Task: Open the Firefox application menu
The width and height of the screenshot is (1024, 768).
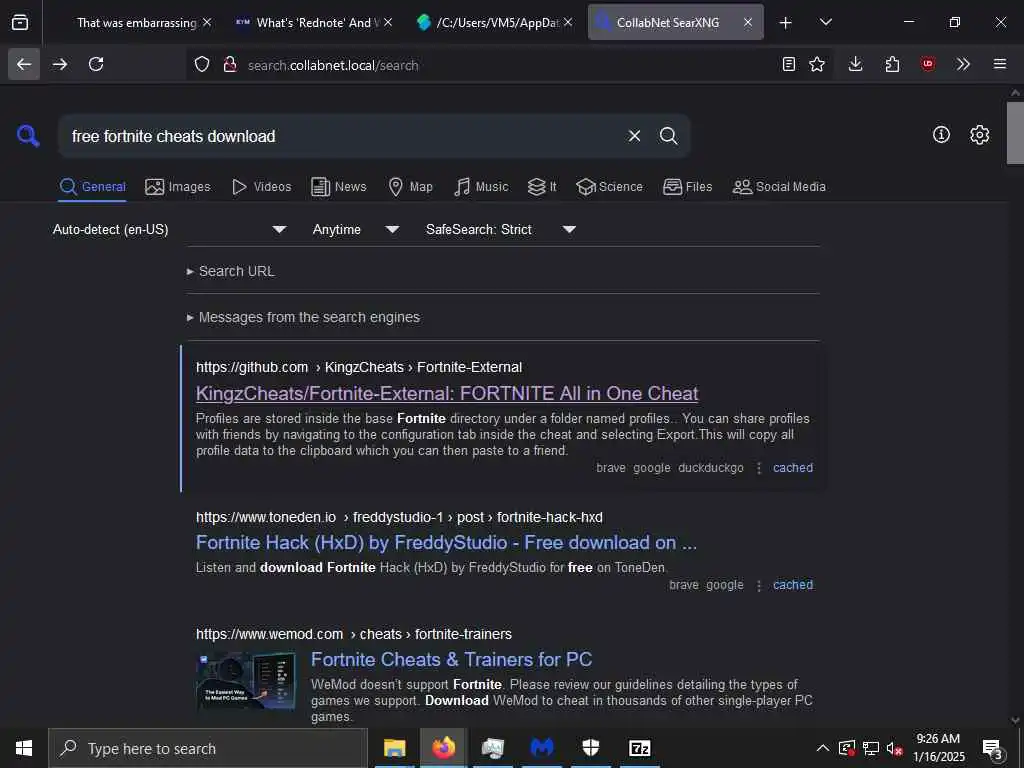Action: [x=1000, y=64]
